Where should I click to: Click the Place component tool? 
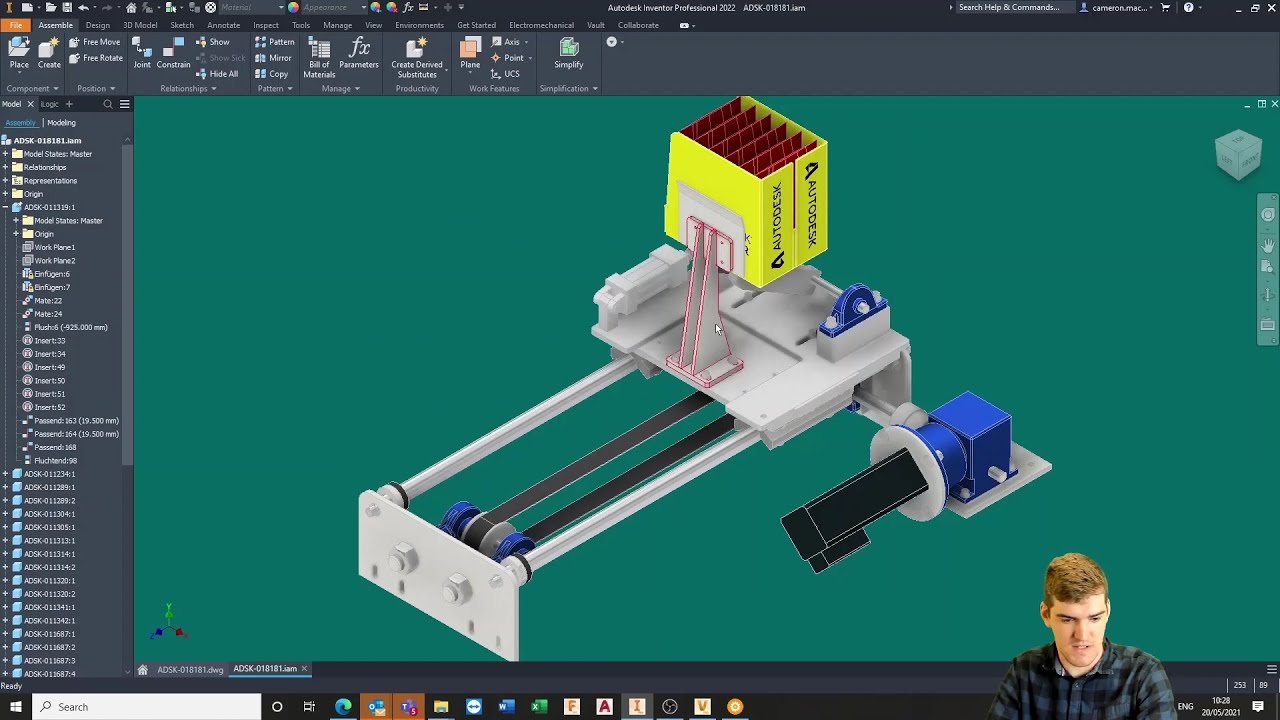click(19, 53)
